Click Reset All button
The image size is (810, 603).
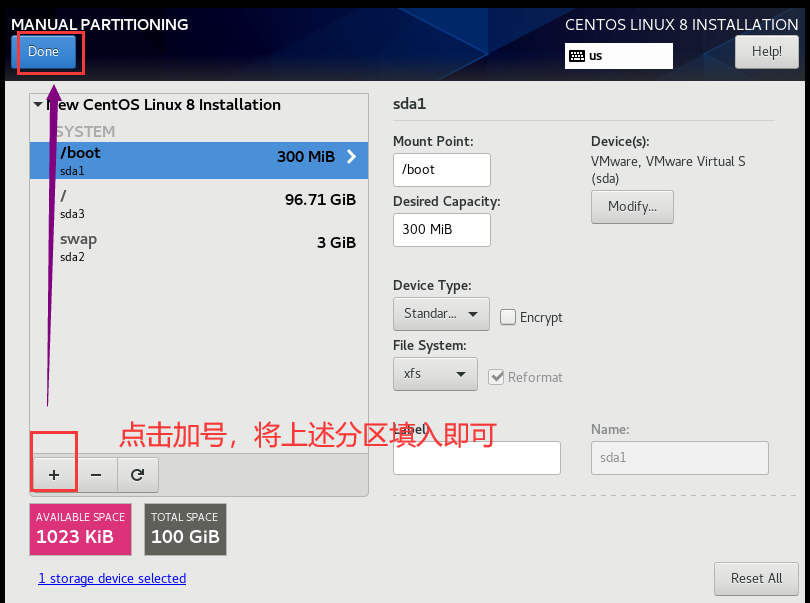(756, 578)
